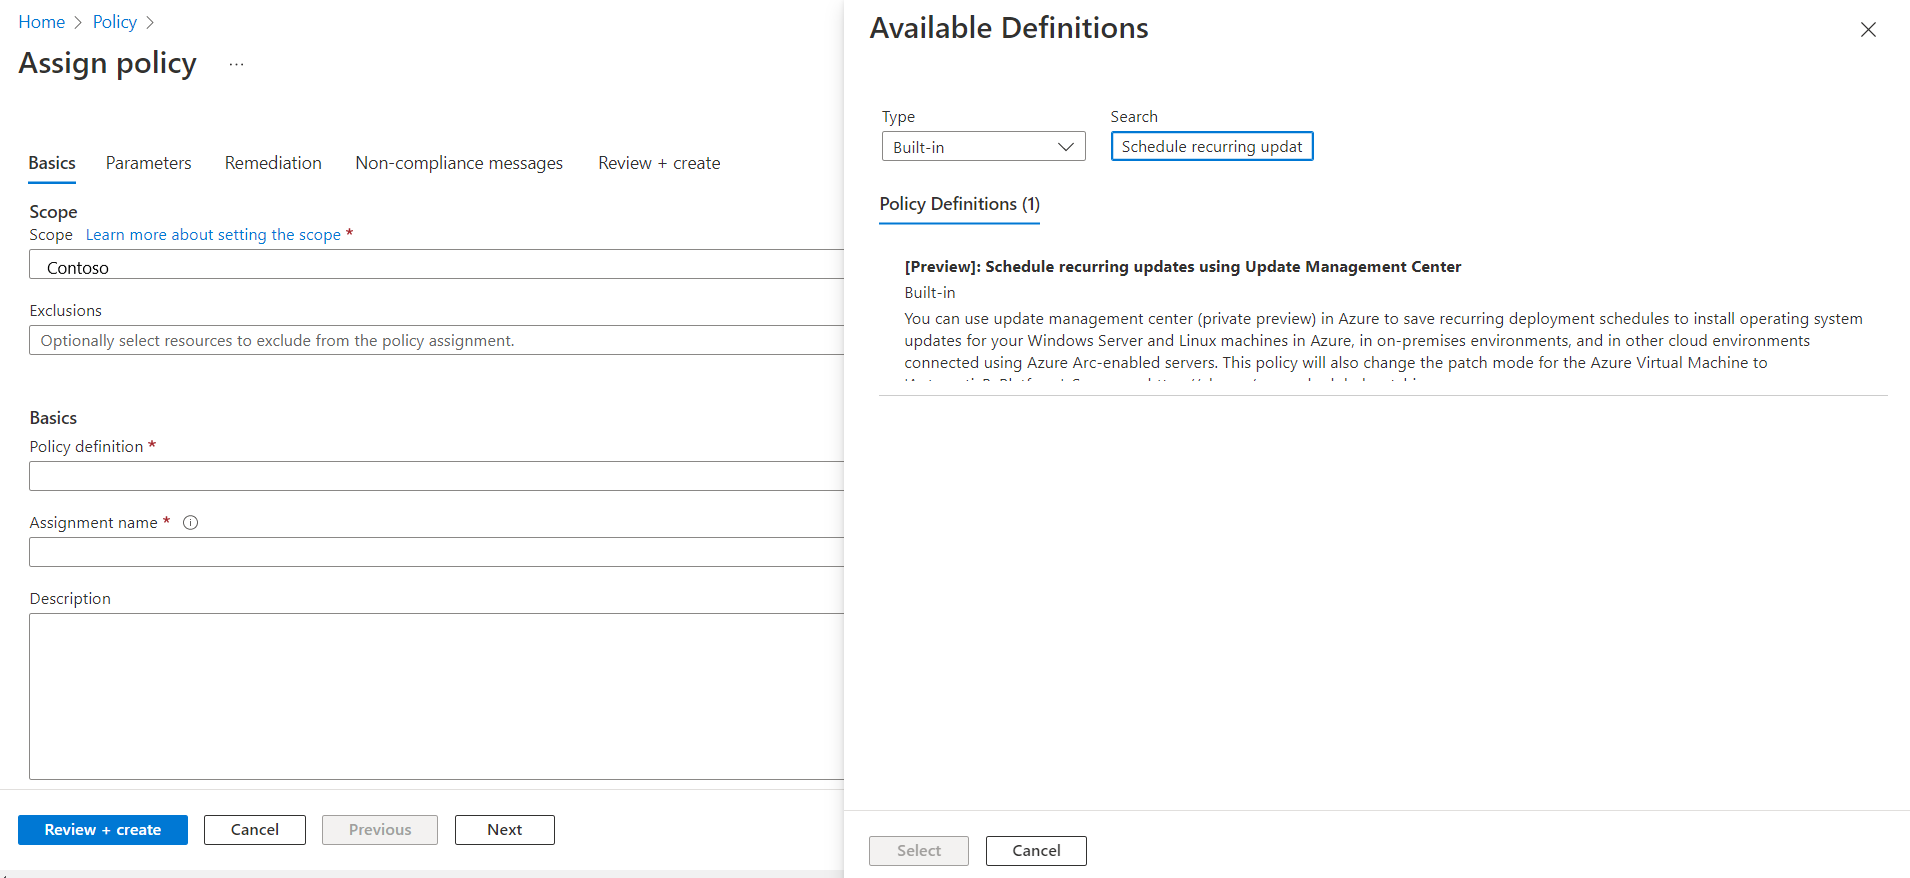The width and height of the screenshot is (1910, 878).
Task: Click the Select button in definitions panel
Action: 919,851
